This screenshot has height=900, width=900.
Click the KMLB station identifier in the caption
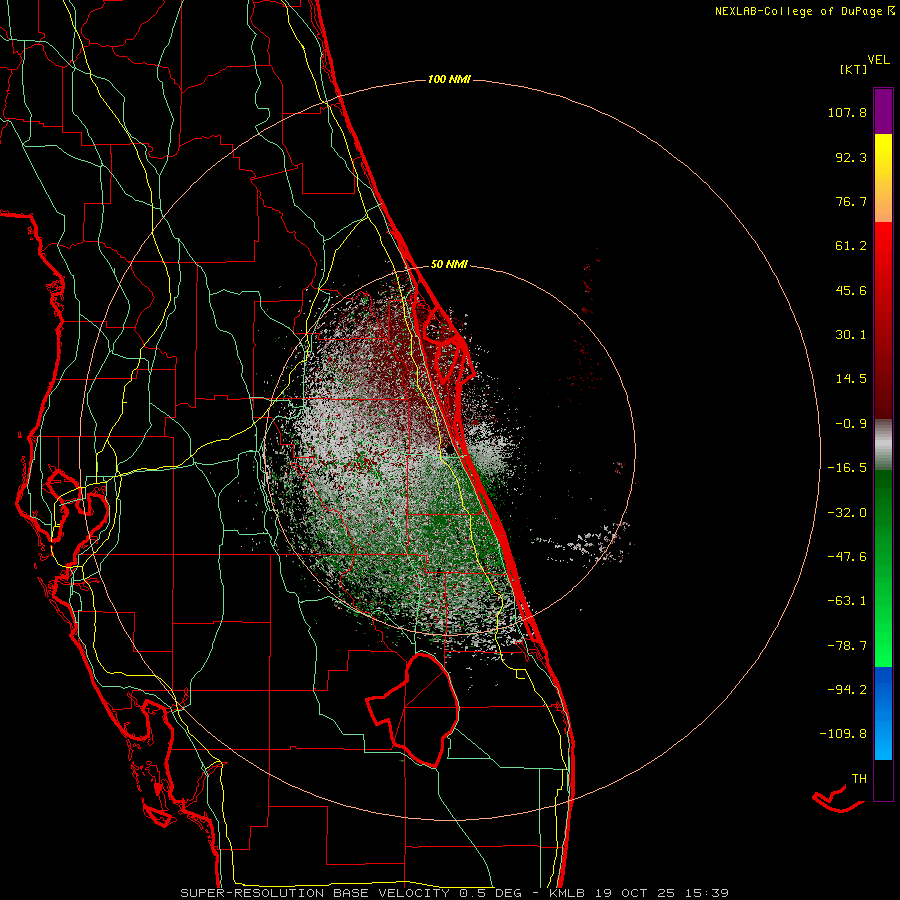coord(569,893)
